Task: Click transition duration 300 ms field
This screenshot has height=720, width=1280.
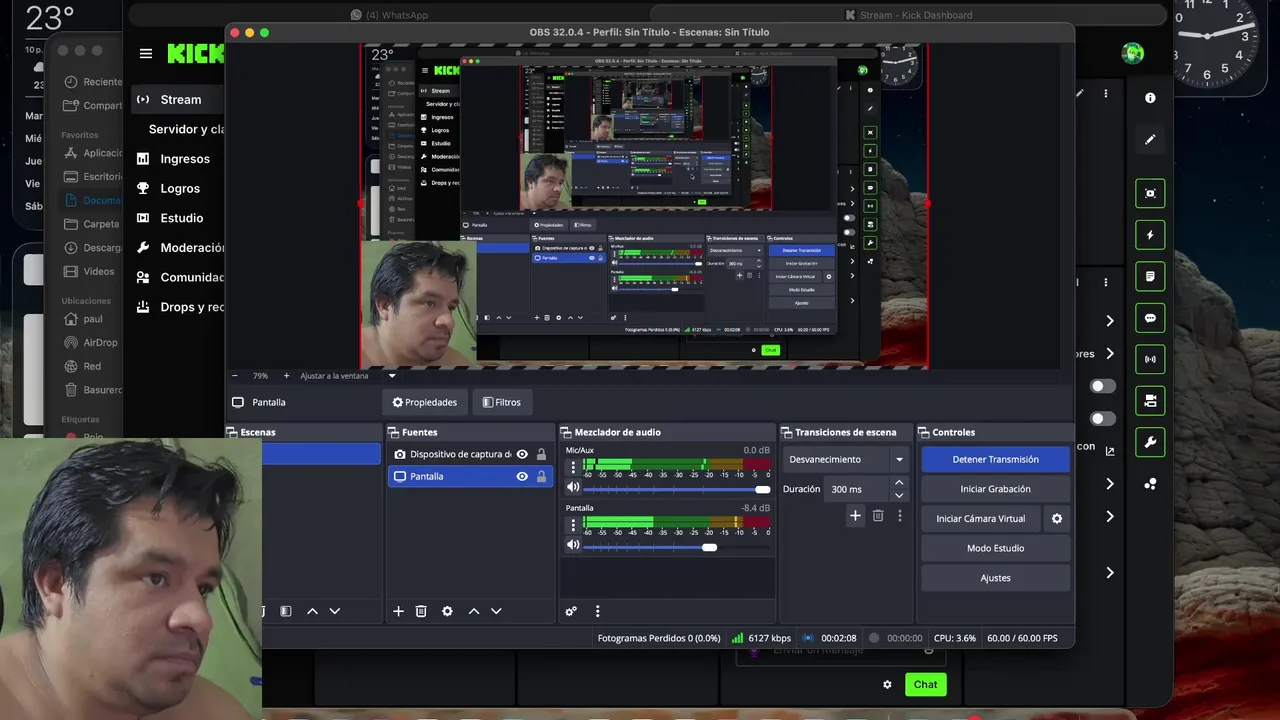Action: [857, 489]
